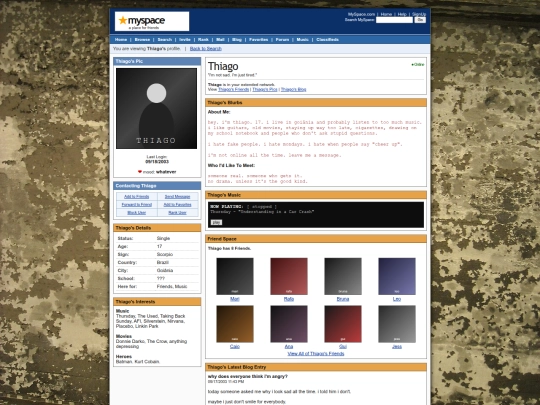Click the MySpace logo

[152, 21]
